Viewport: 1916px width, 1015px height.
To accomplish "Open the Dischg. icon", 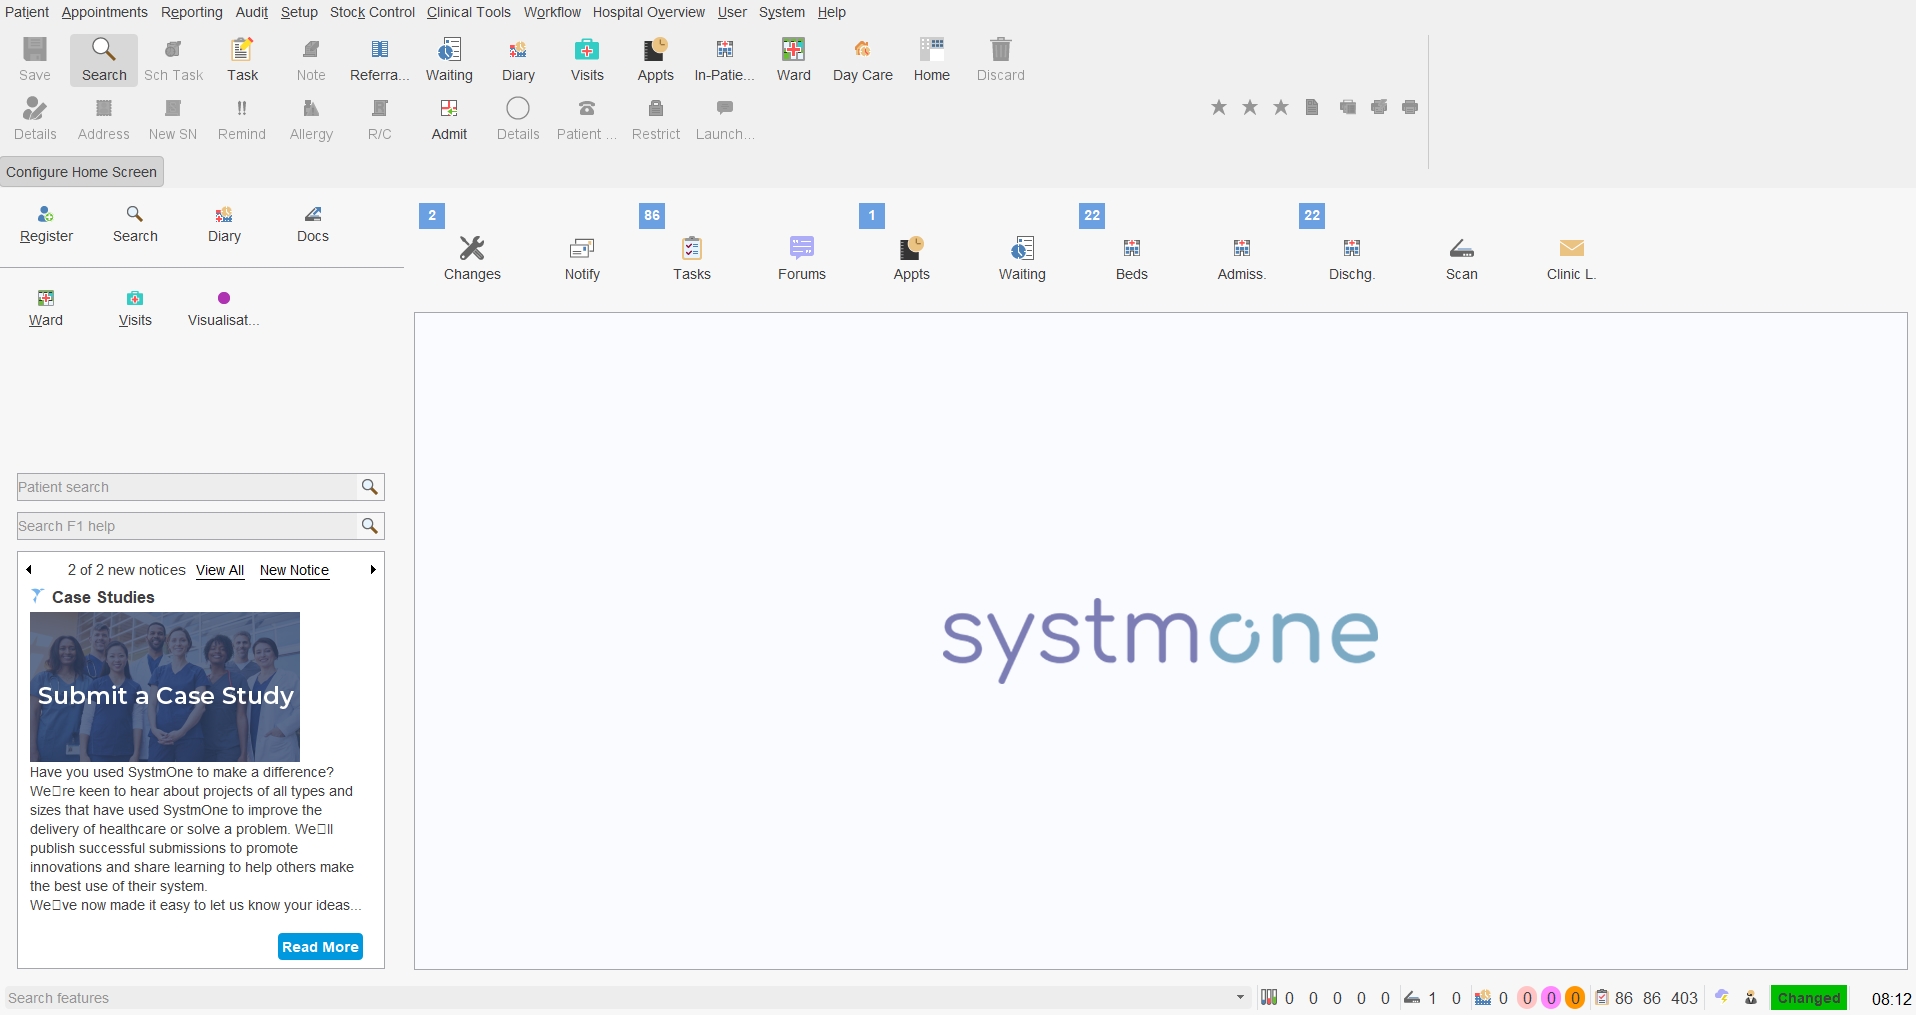I will [x=1352, y=258].
